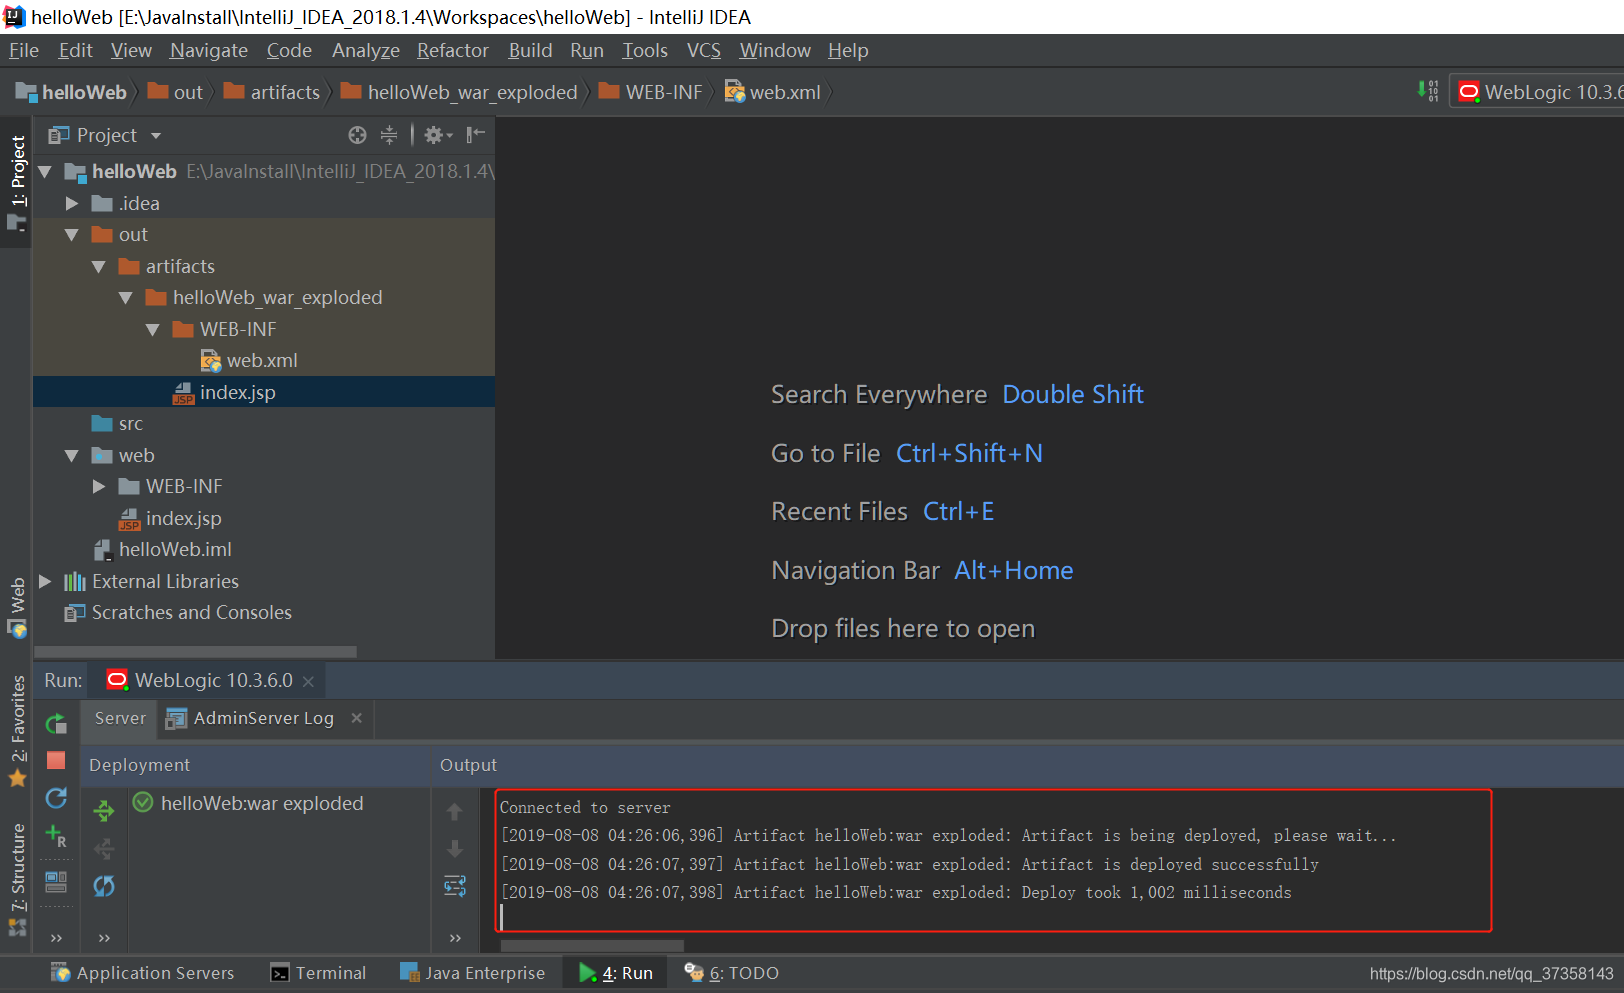Screen dimensions: 1624x993
Task: Toggle the 1: Project side tab
Action: coord(17,181)
